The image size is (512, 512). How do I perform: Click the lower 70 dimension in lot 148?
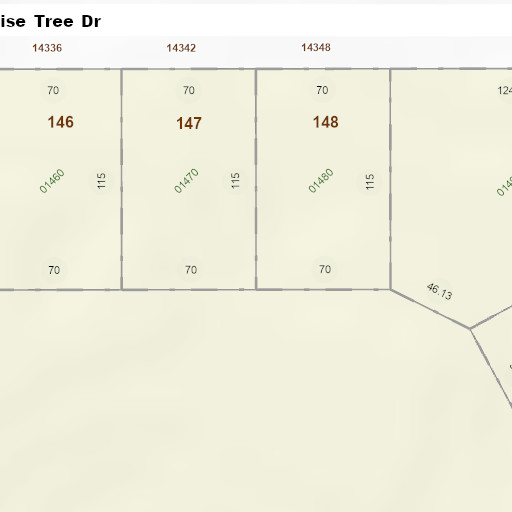[x=325, y=269]
